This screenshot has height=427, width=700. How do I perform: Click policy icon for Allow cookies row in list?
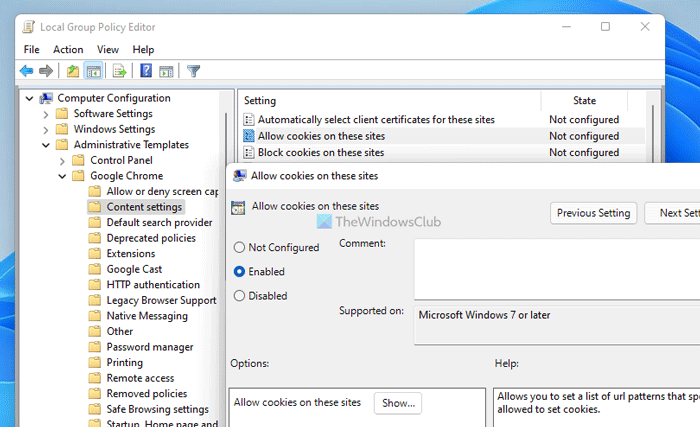point(248,136)
